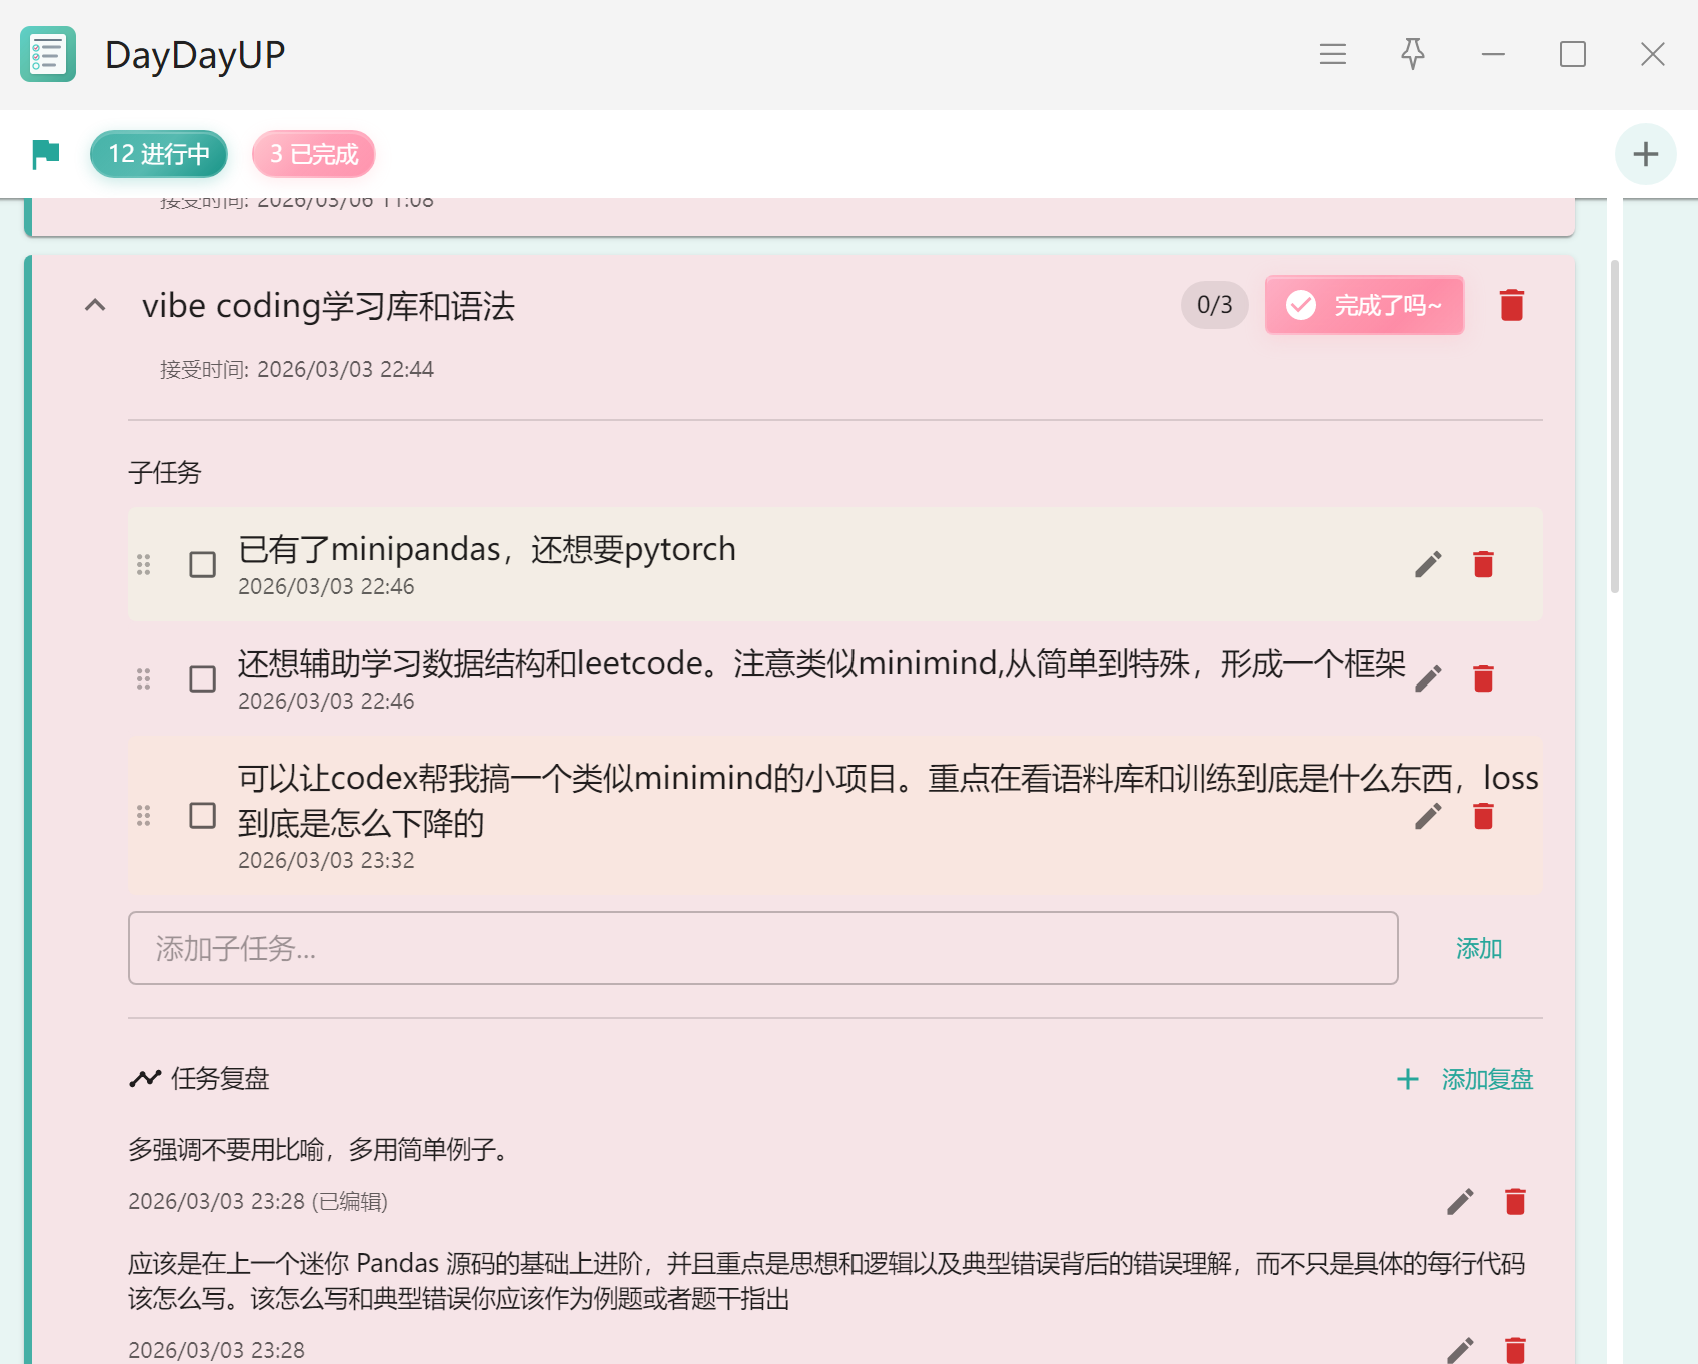
Task: Delete the review note dated 23:28 (已编辑)
Action: (x=1515, y=1201)
